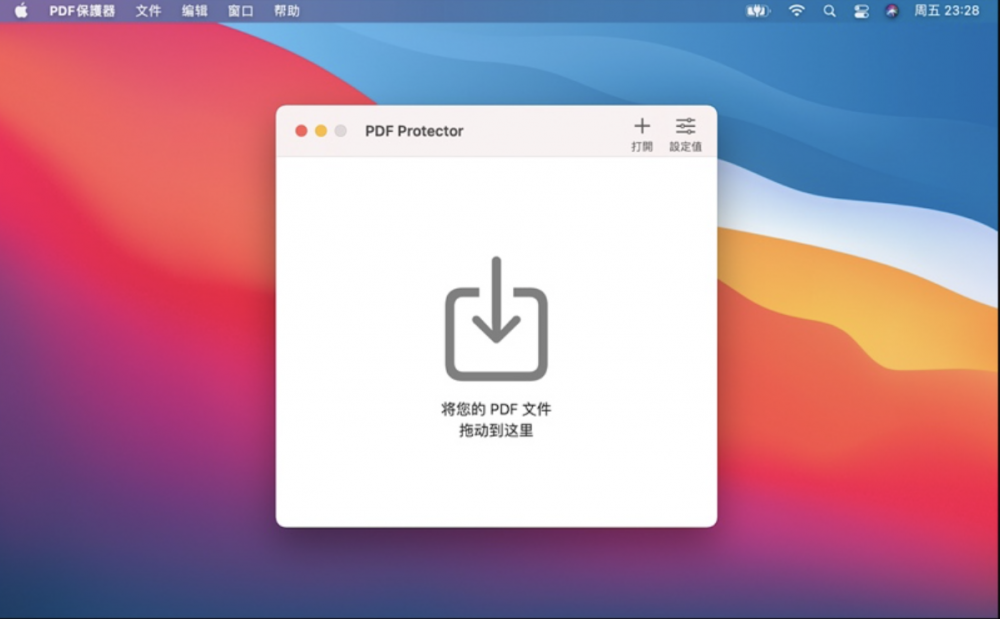Open Spotlight search magnifier
The height and width of the screenshot is (619, 1000).
tap(829, 11)
